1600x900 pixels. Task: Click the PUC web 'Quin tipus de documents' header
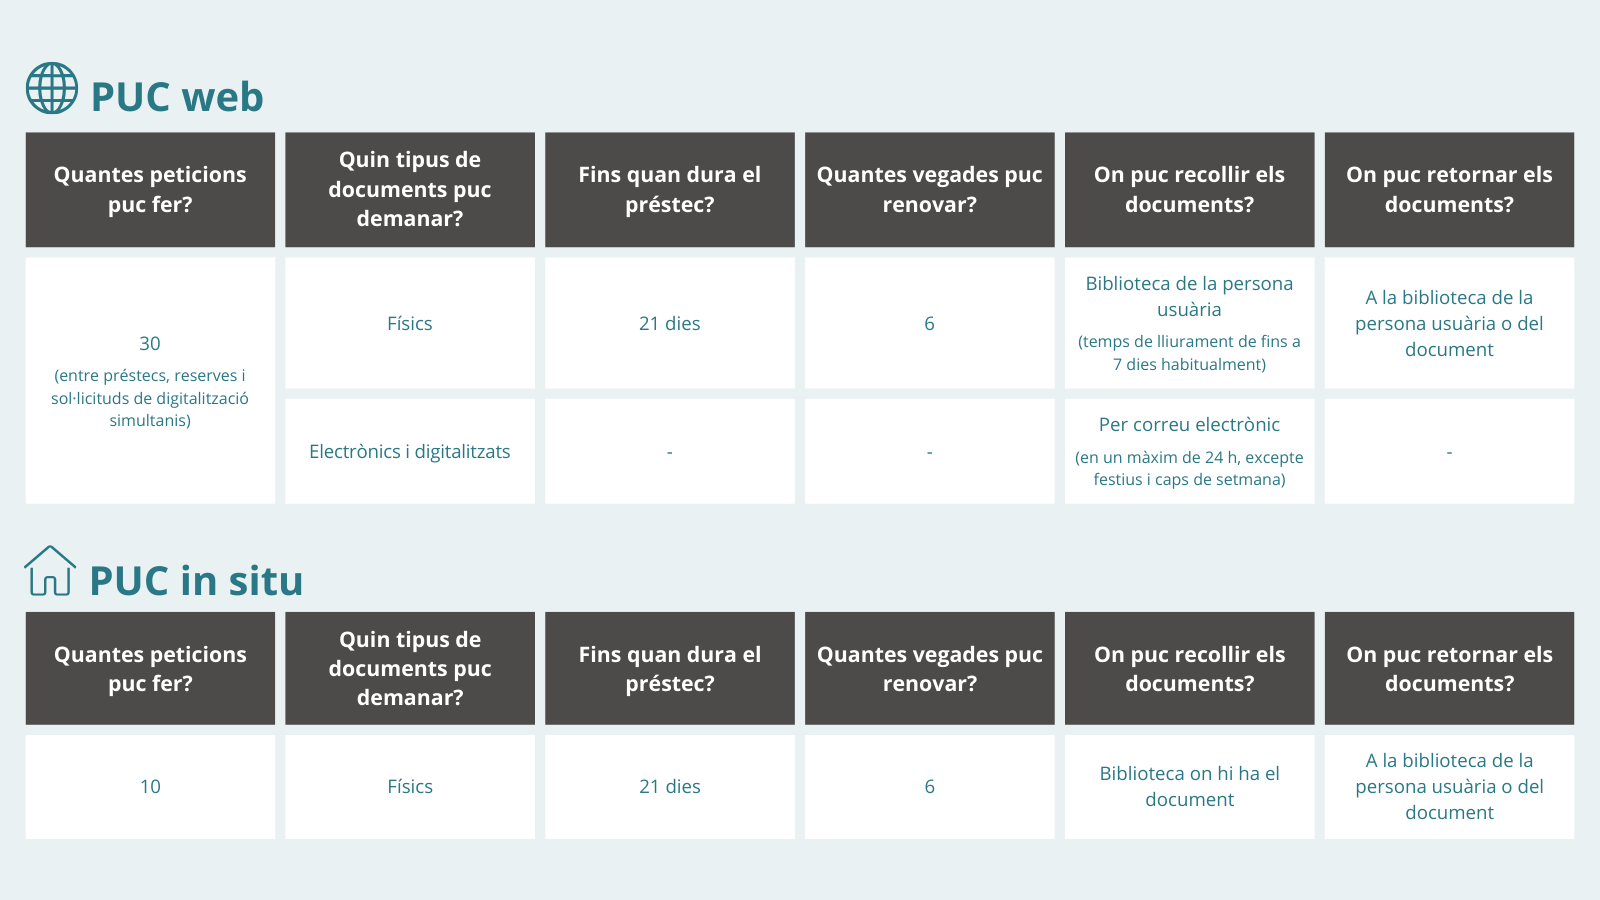point(410,190)
